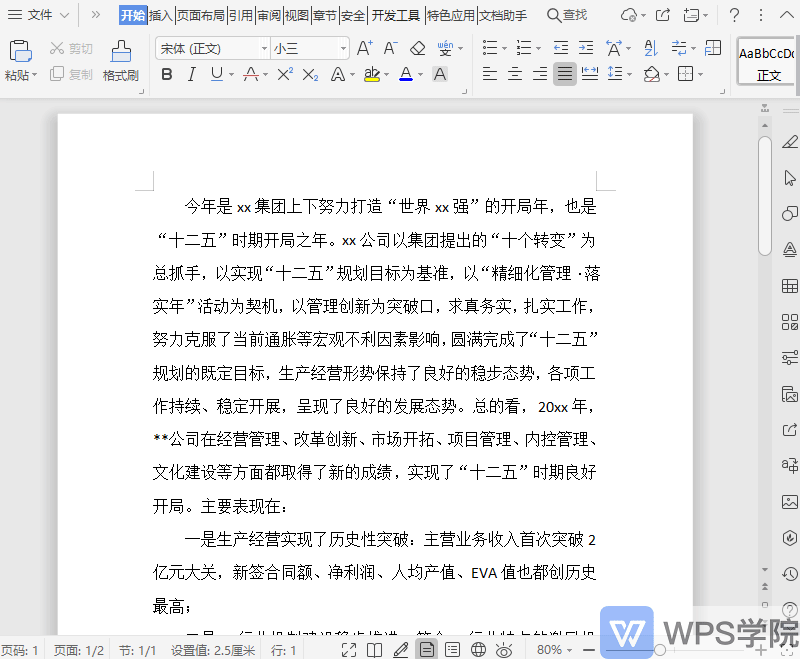This screenshot has height=659, width=800.
Task: Collapse the ribbon with up arrow
Action: [x=787, y=15]
